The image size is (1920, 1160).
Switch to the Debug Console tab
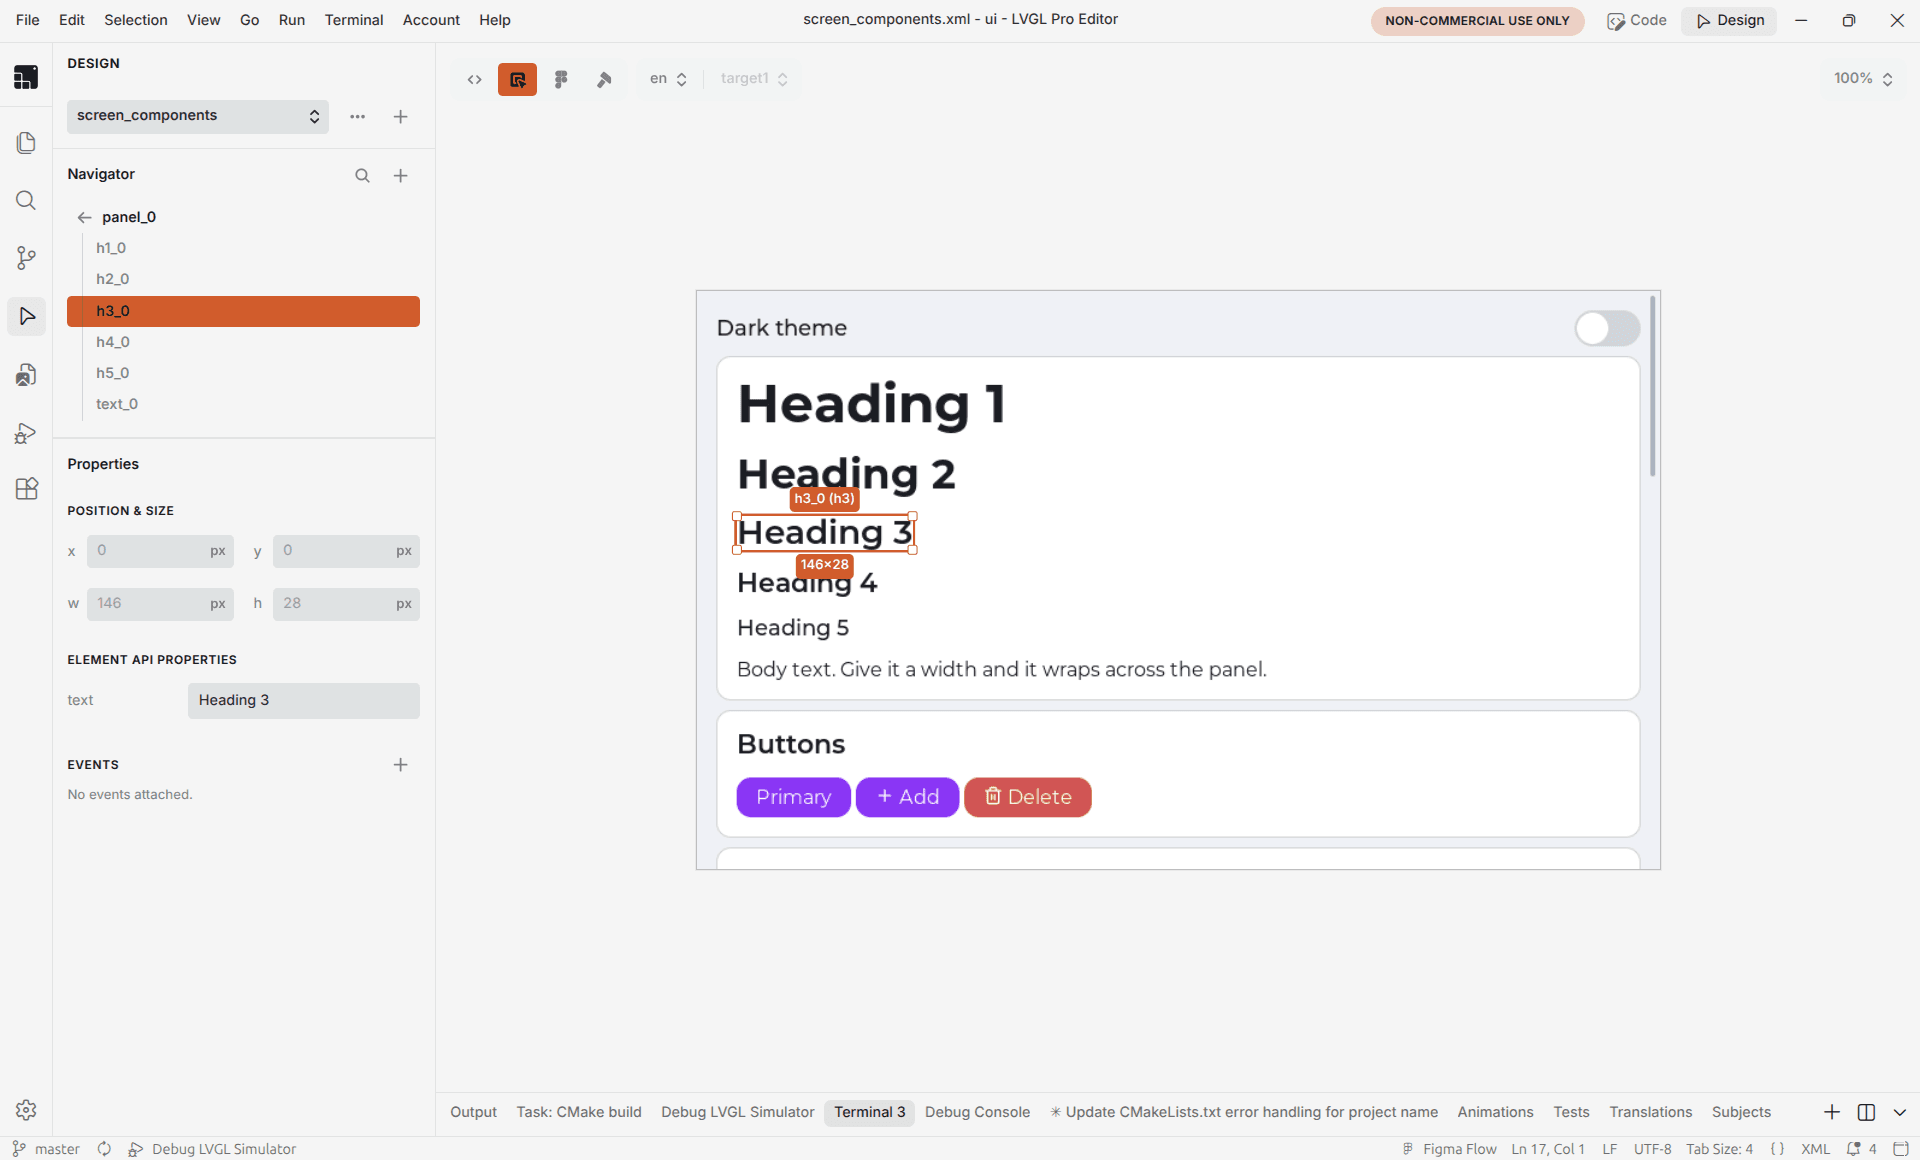pyautogui.click(x=977, y=1112)
